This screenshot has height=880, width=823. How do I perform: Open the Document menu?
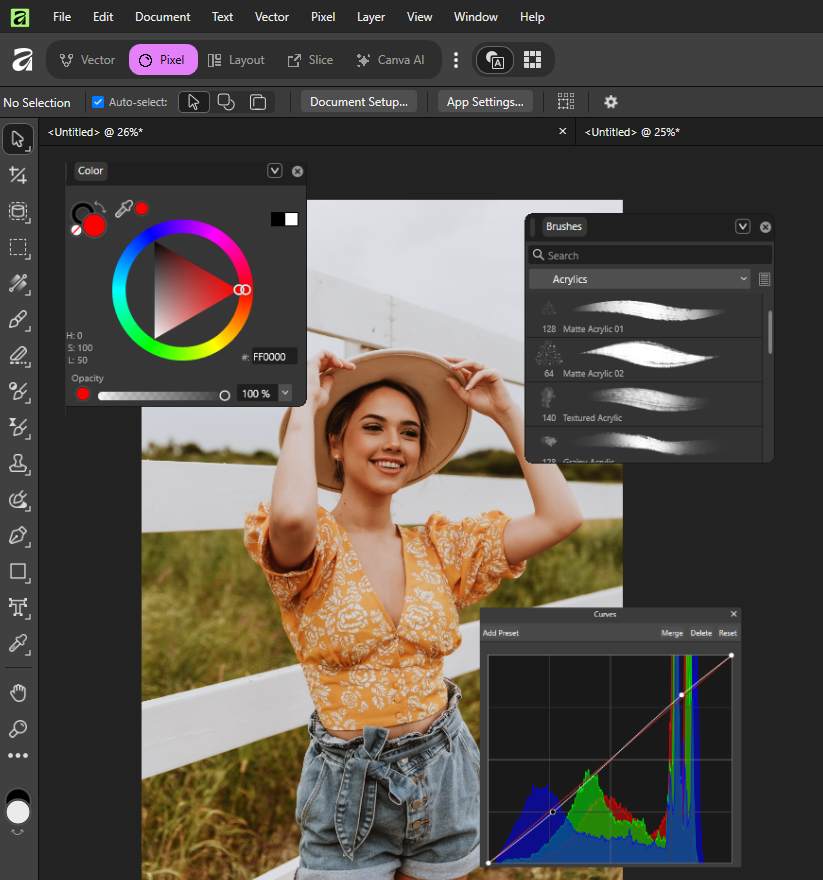(163, 17)
